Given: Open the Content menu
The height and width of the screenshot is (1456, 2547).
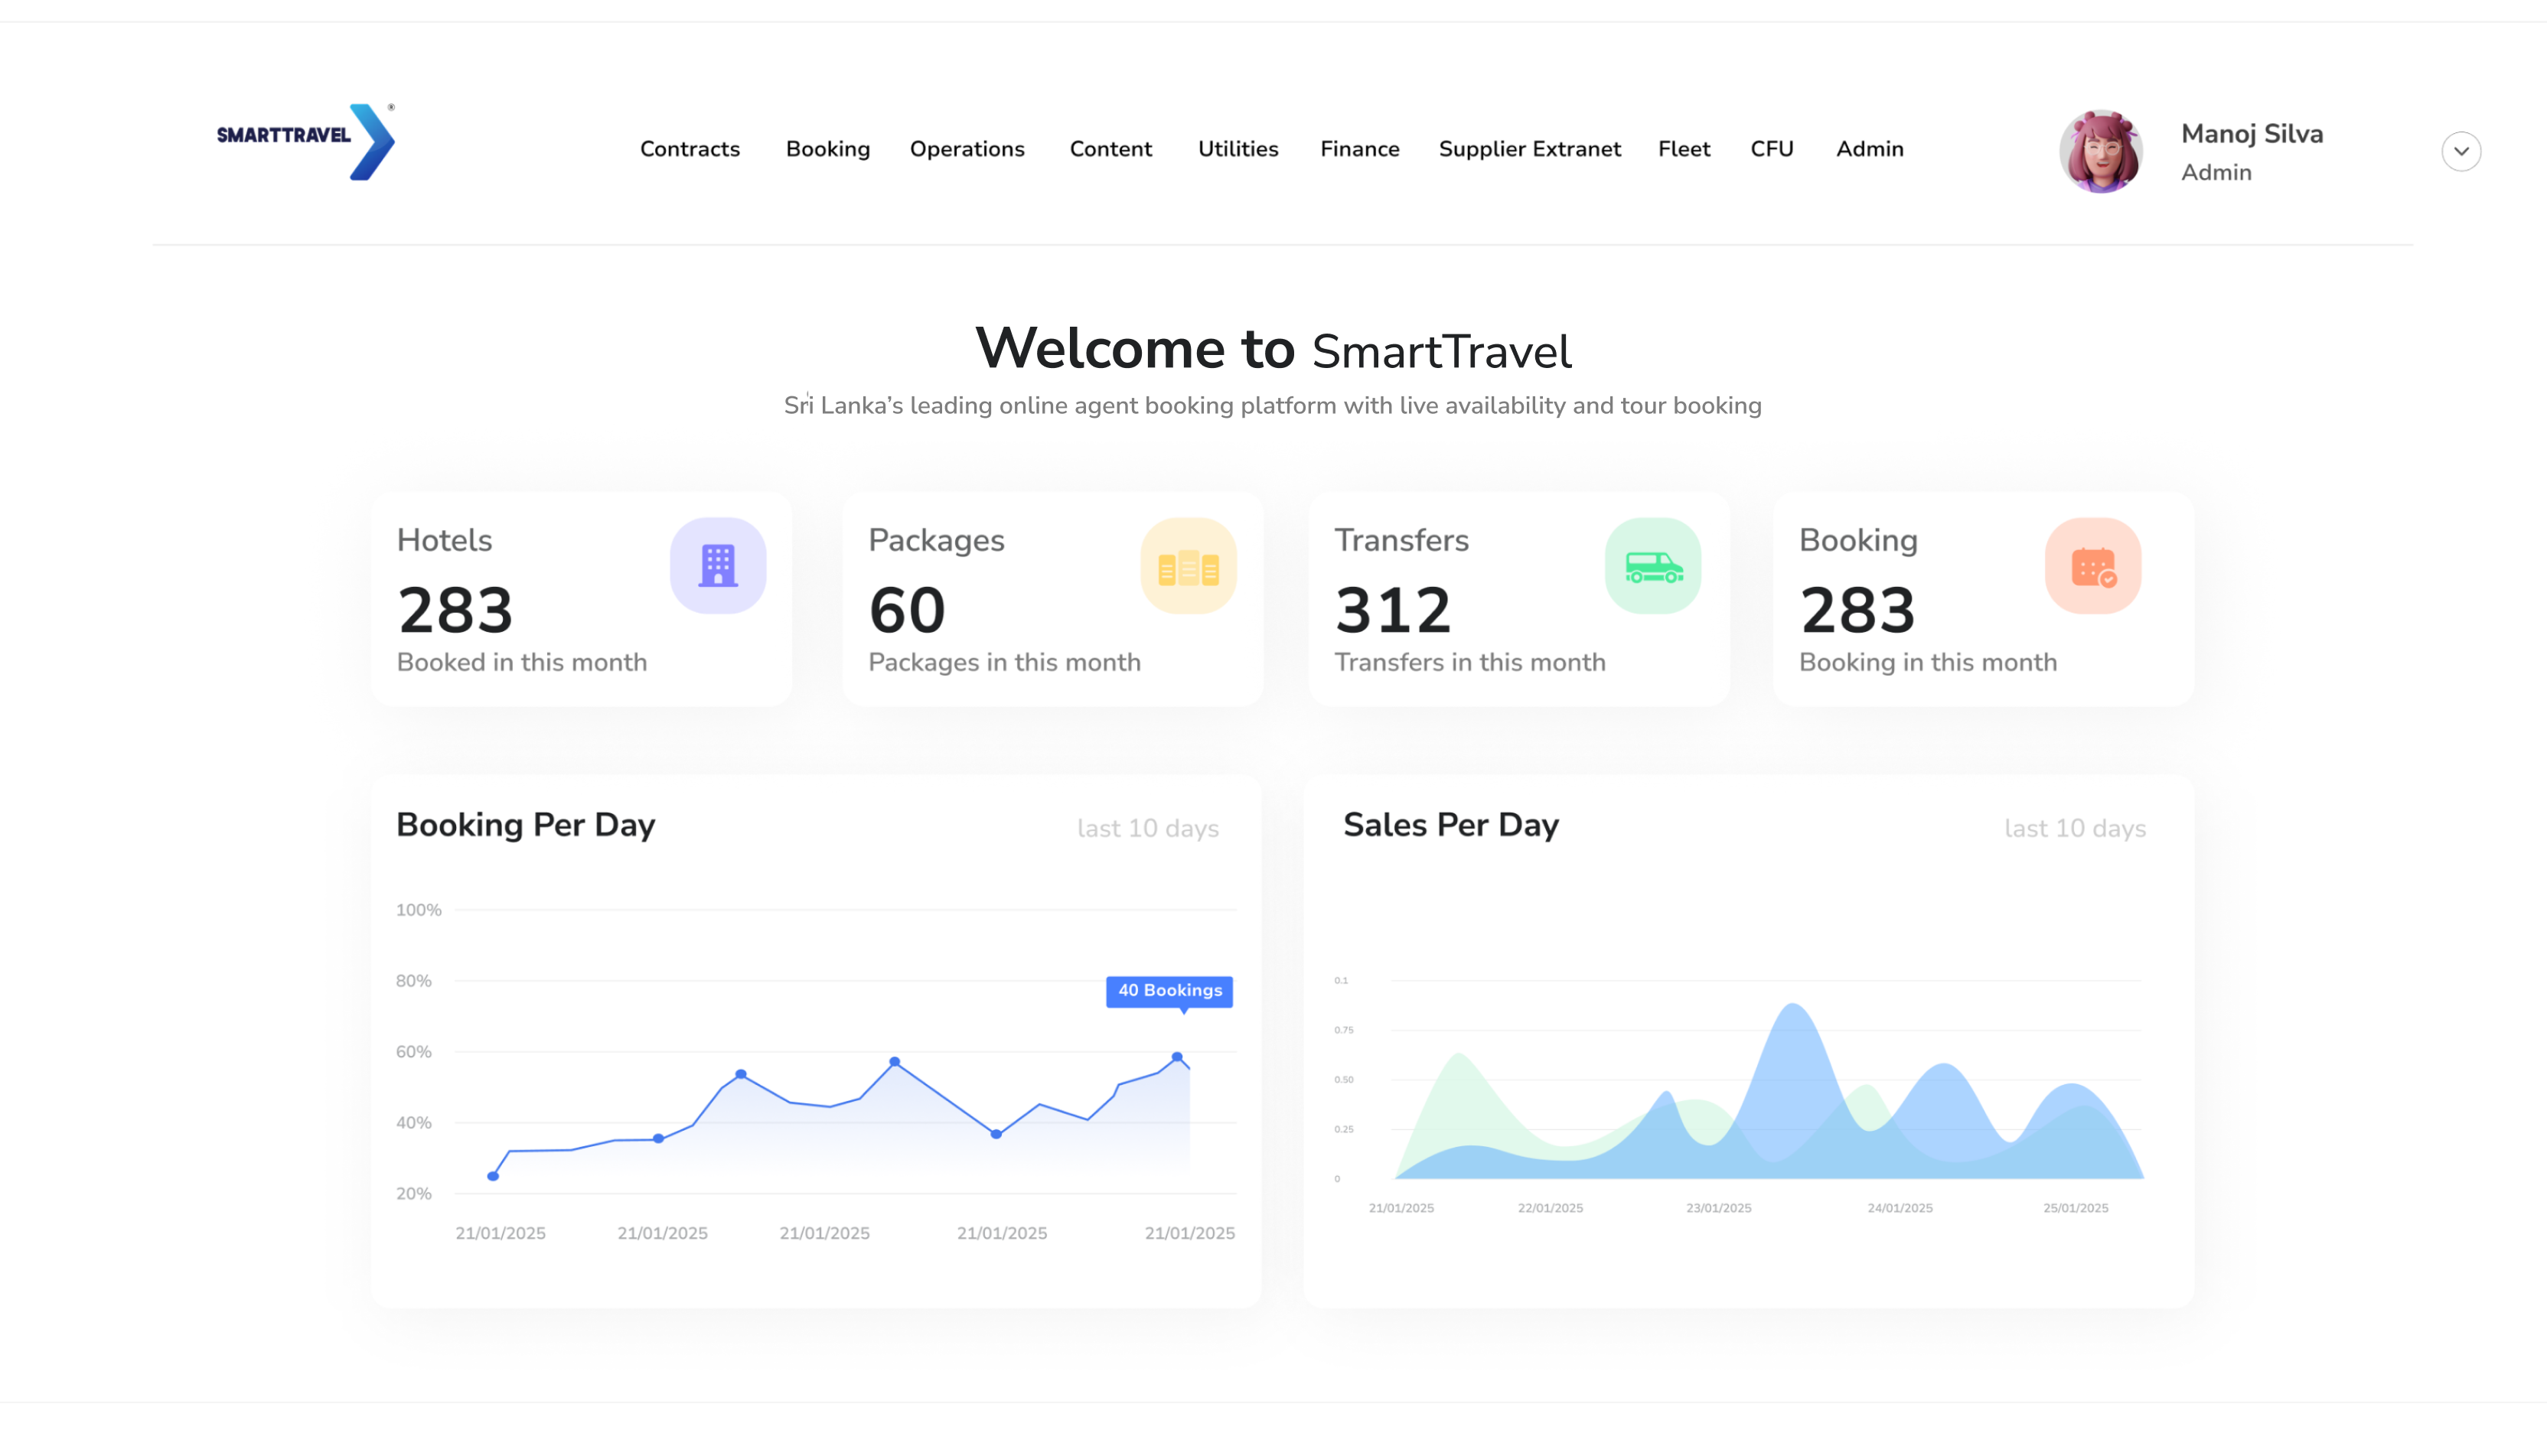Looking at the screenshot, I should [1110, 148].
